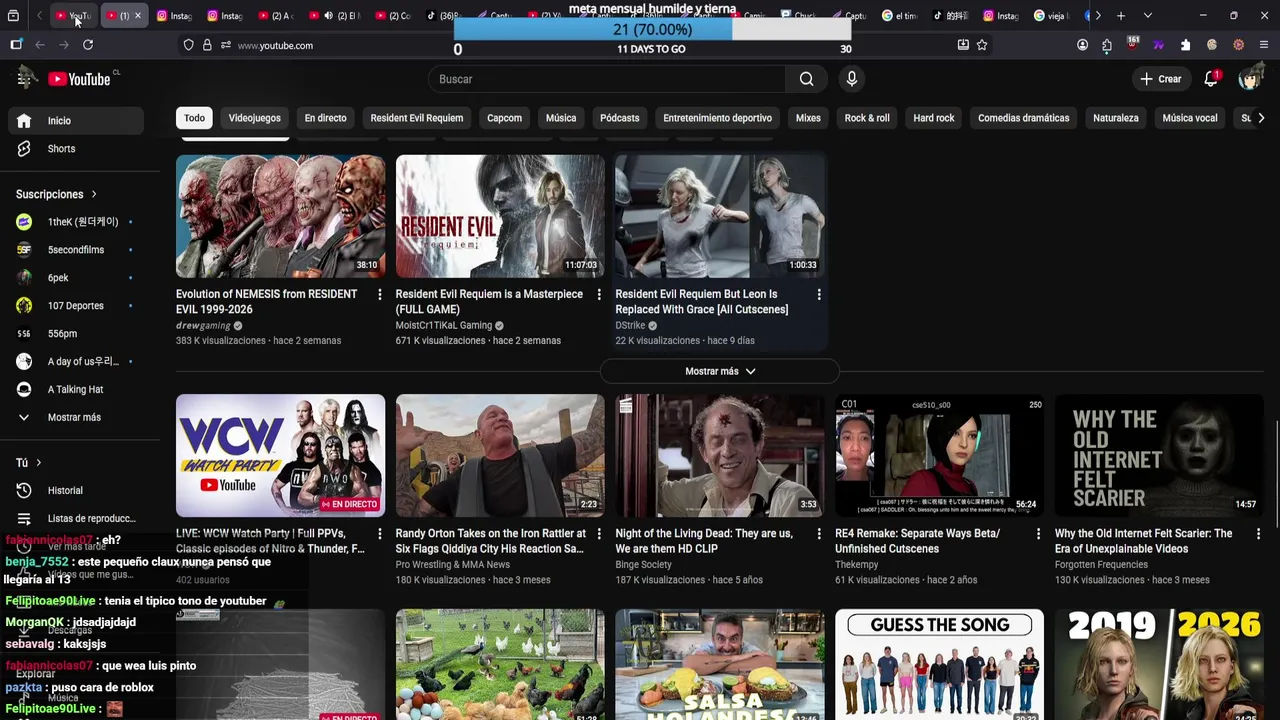Go back in browser history
The width and height of the screenshot is (1280, 720).
pos(40,45)
